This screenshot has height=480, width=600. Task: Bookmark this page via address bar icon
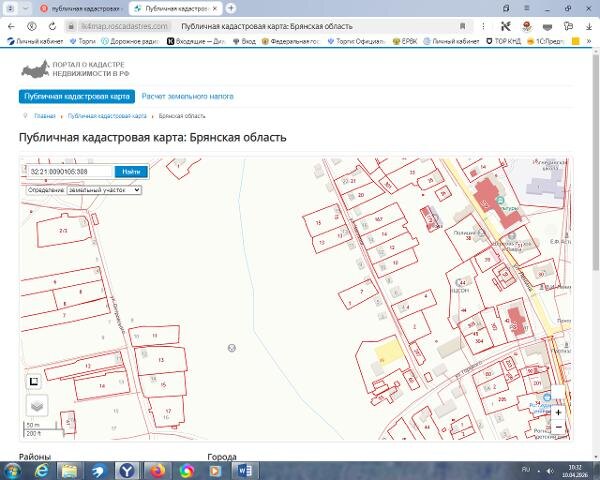coord(462,26)
